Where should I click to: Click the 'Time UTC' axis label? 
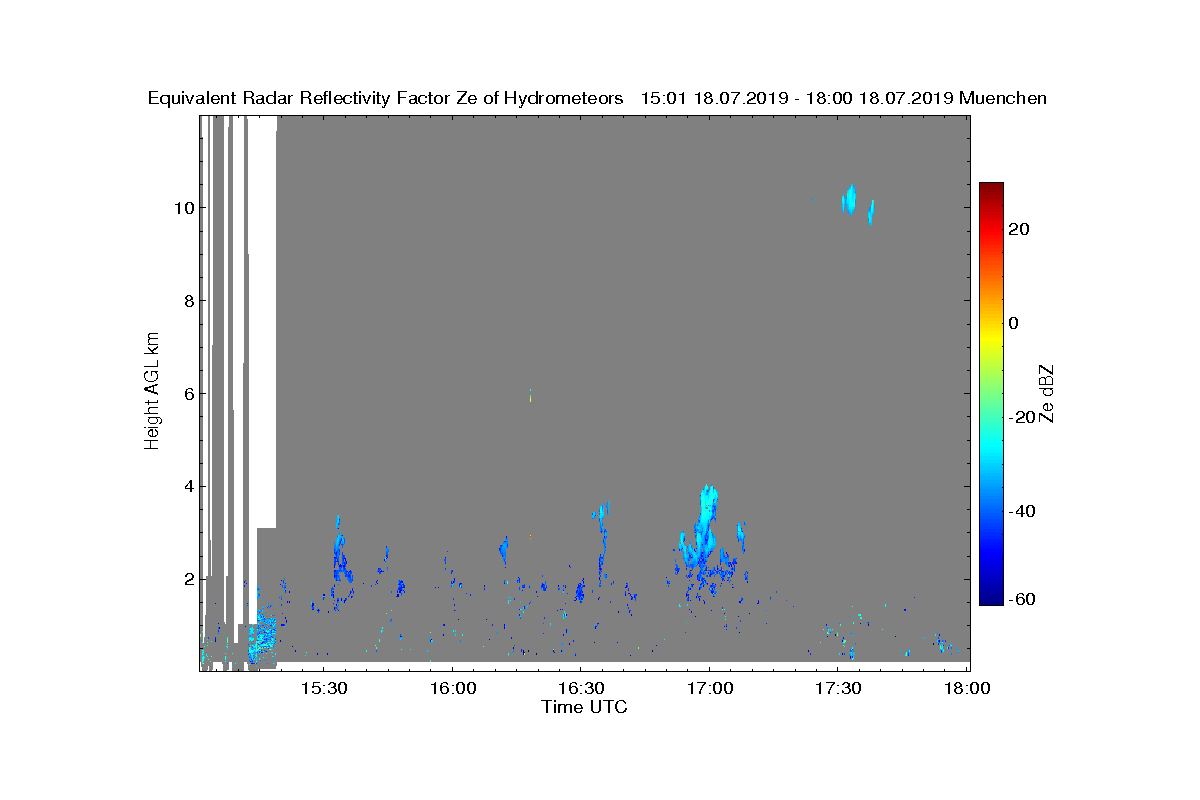pyautogui.click(x=585, y=707)
